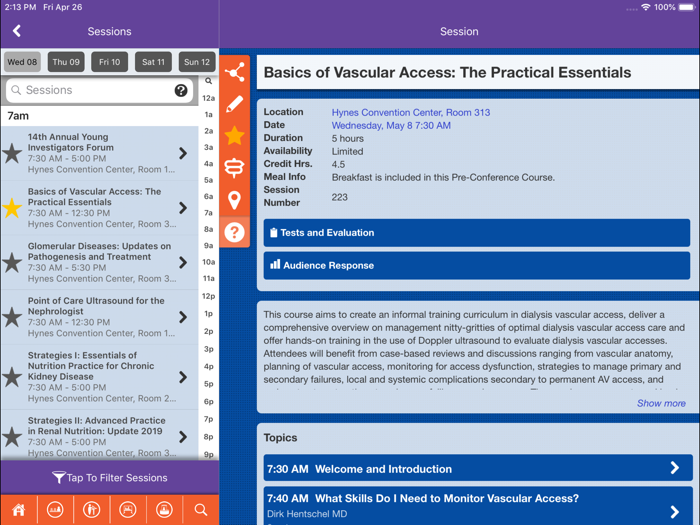Tap the signpost directions icon

tap(235, 168)
